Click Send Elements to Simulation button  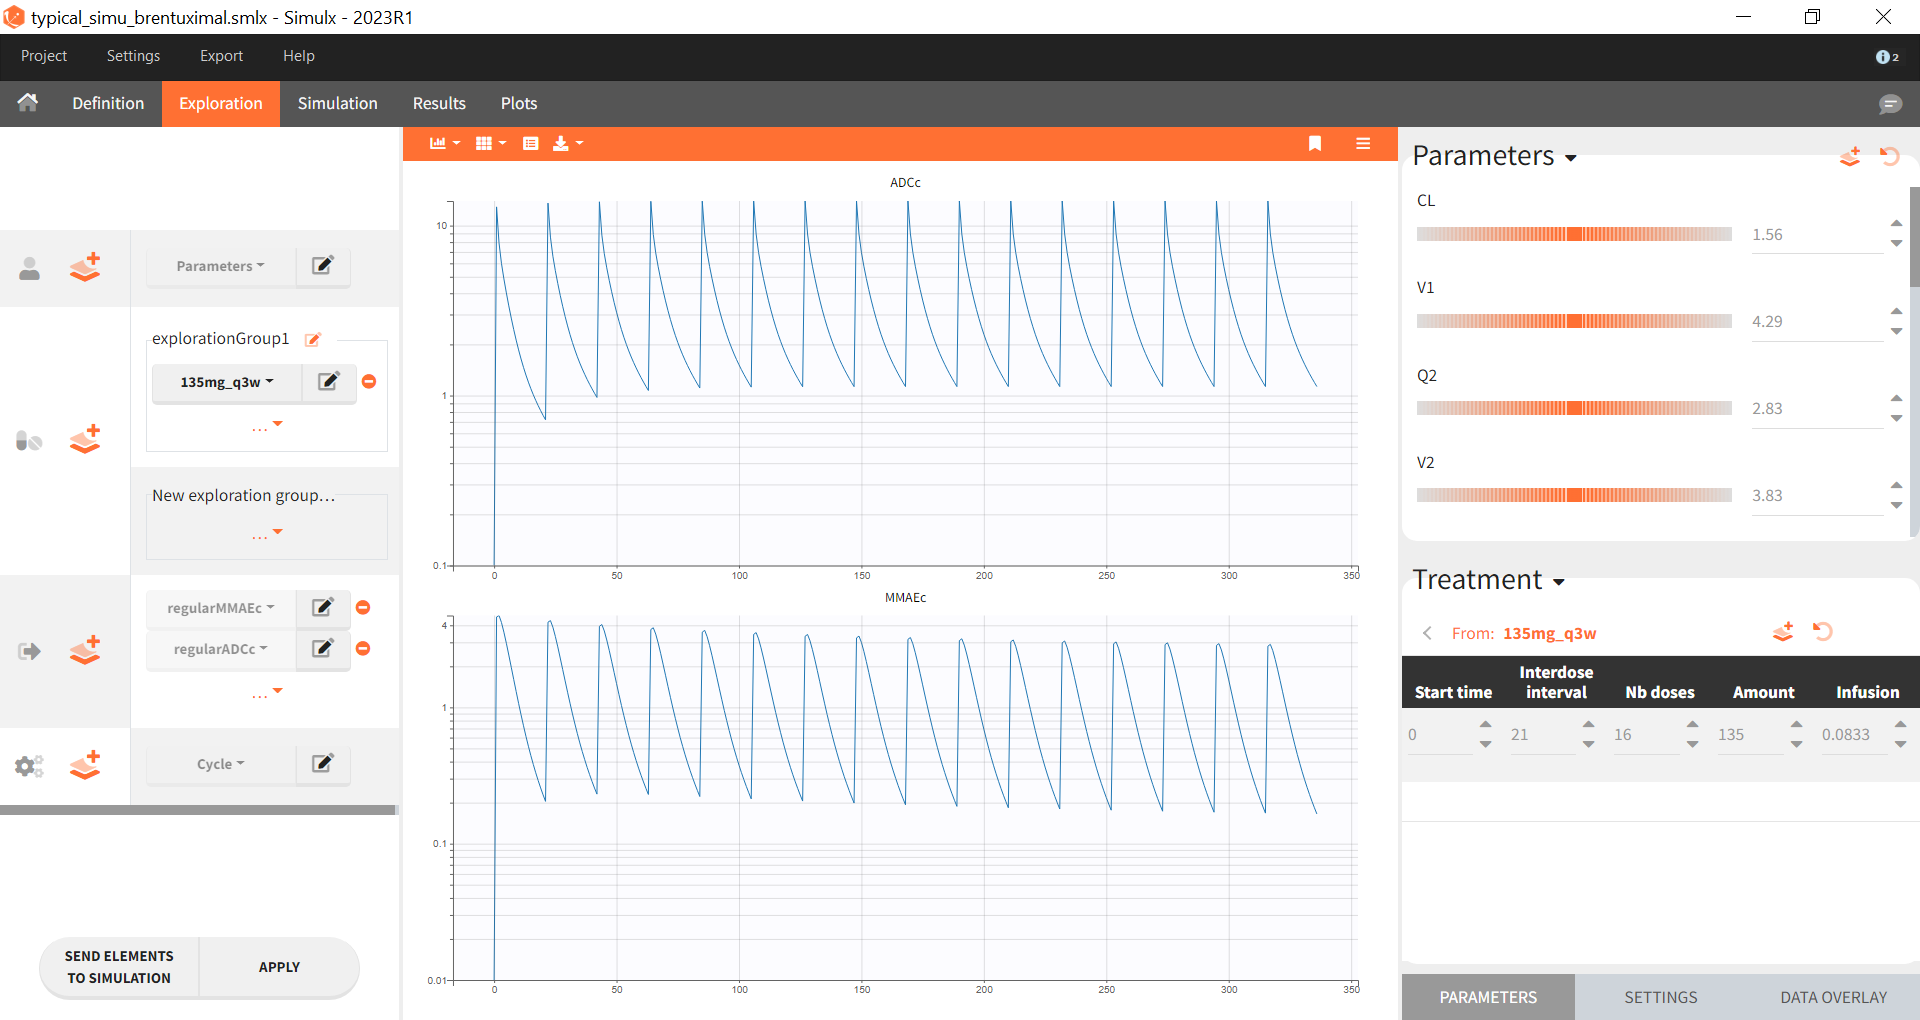(119, 967)
